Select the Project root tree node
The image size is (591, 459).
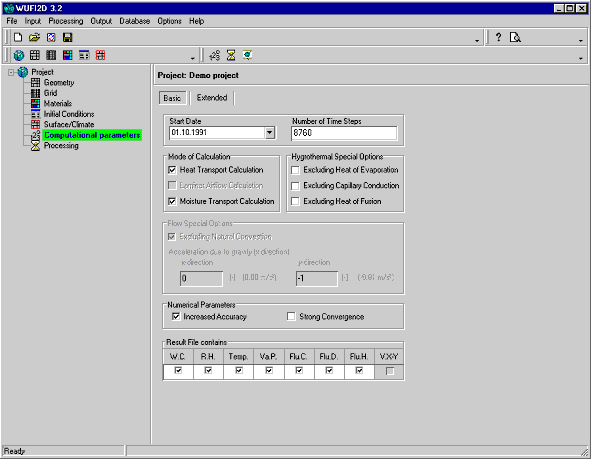point(42,72)
